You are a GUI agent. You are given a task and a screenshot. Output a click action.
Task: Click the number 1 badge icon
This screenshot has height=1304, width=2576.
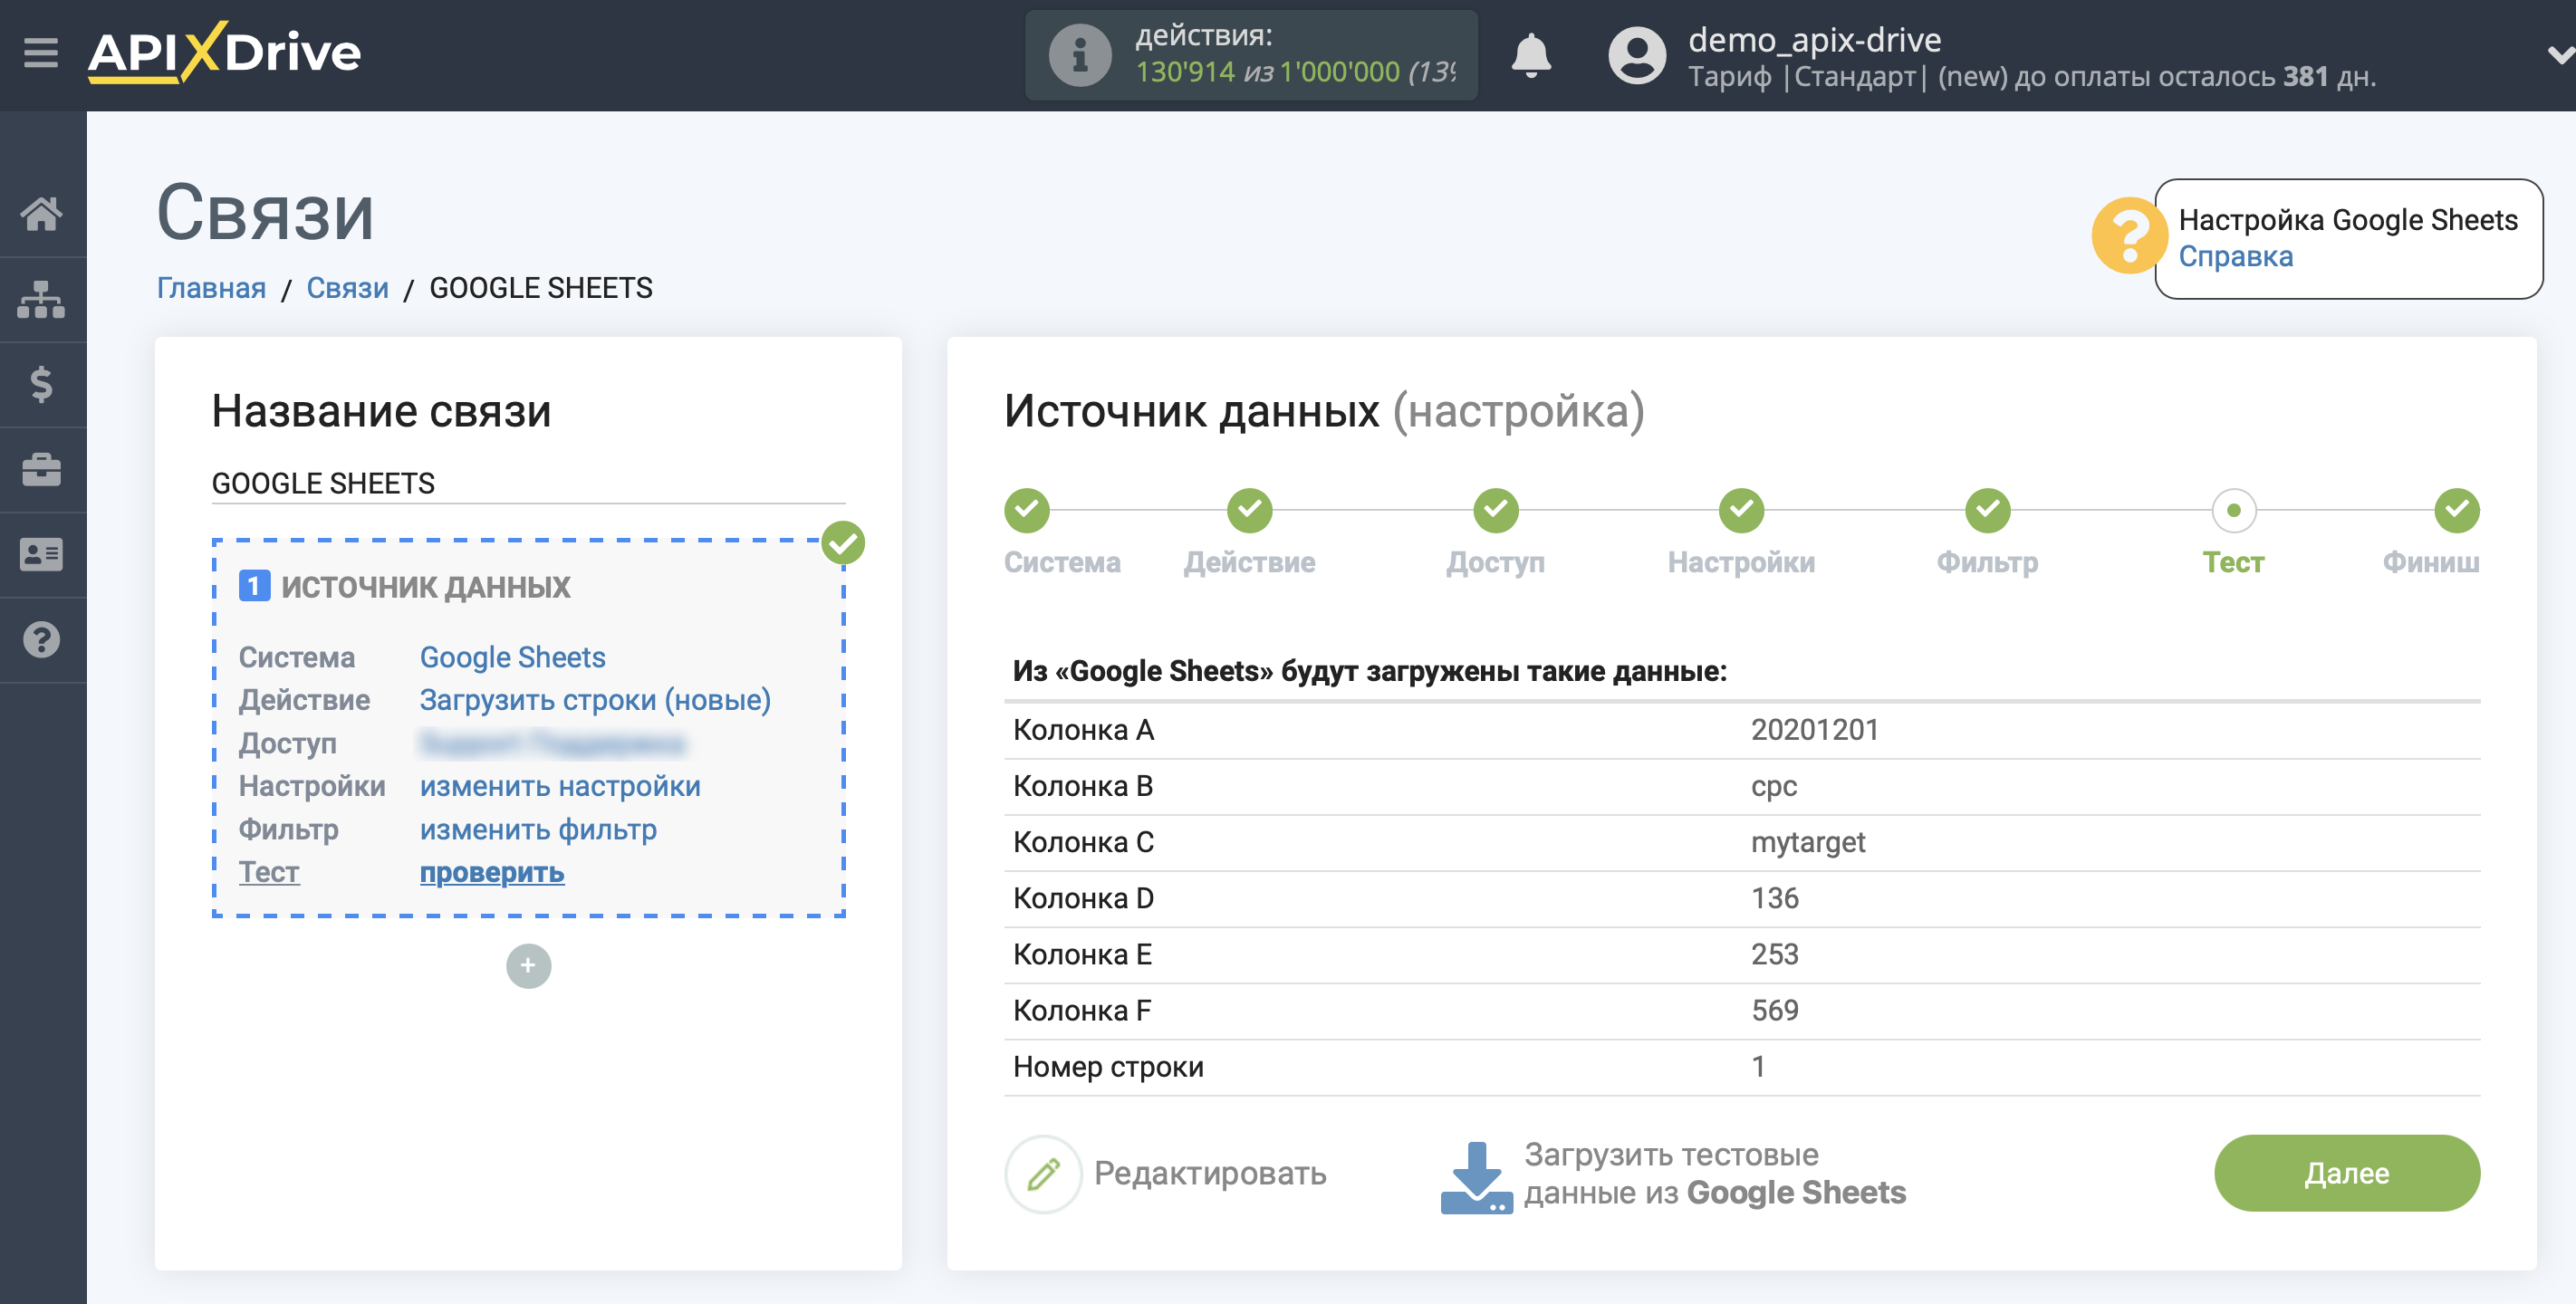pyautogui.click(x=254, y=586)
